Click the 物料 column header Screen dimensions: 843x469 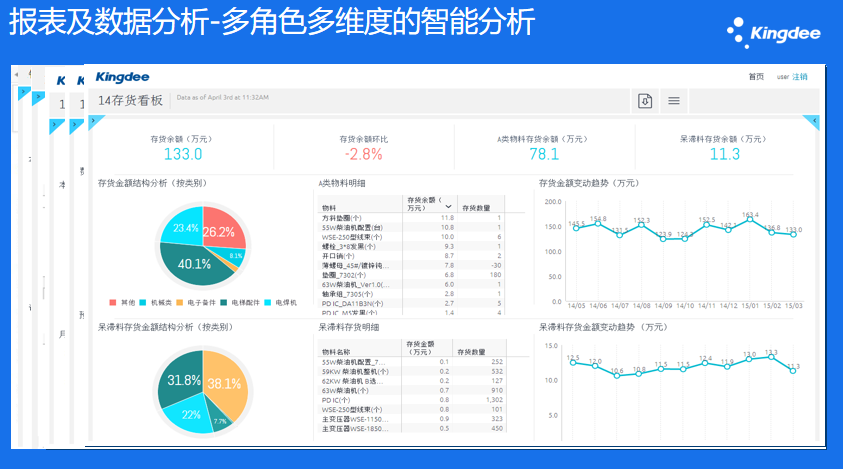pos(328,208)
